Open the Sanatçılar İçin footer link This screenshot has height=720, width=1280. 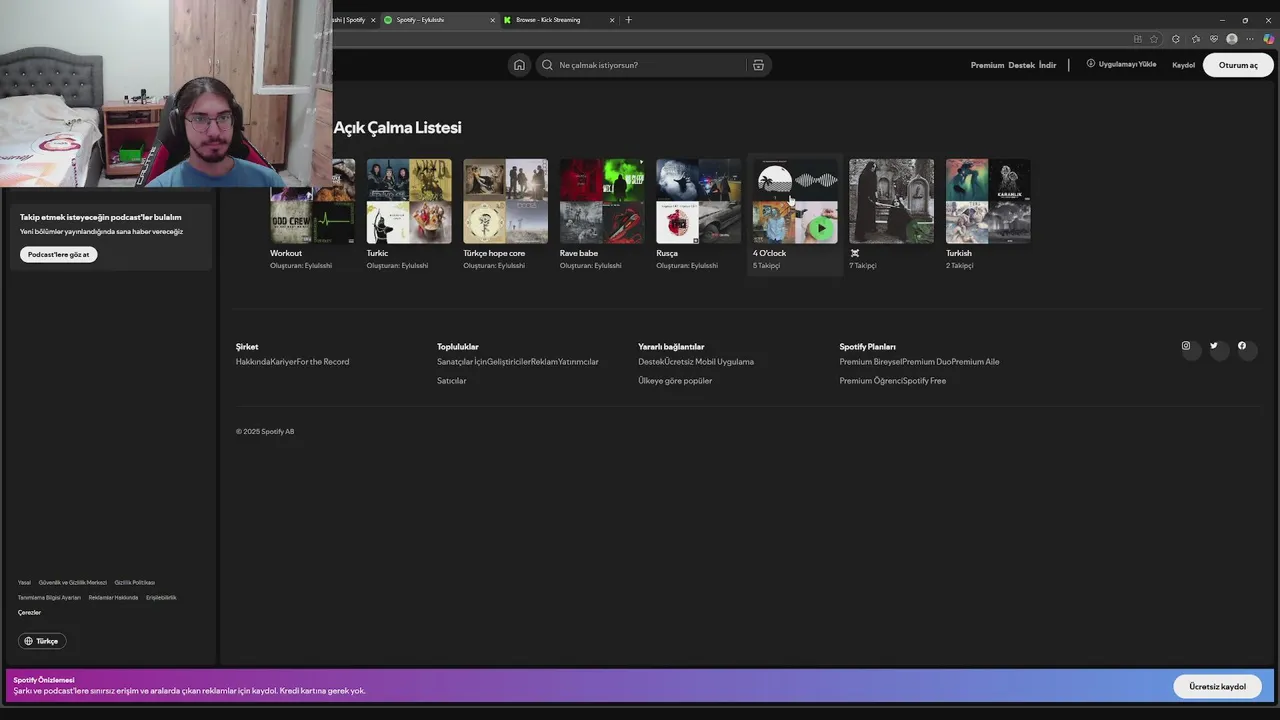click(x=461, y=362)
